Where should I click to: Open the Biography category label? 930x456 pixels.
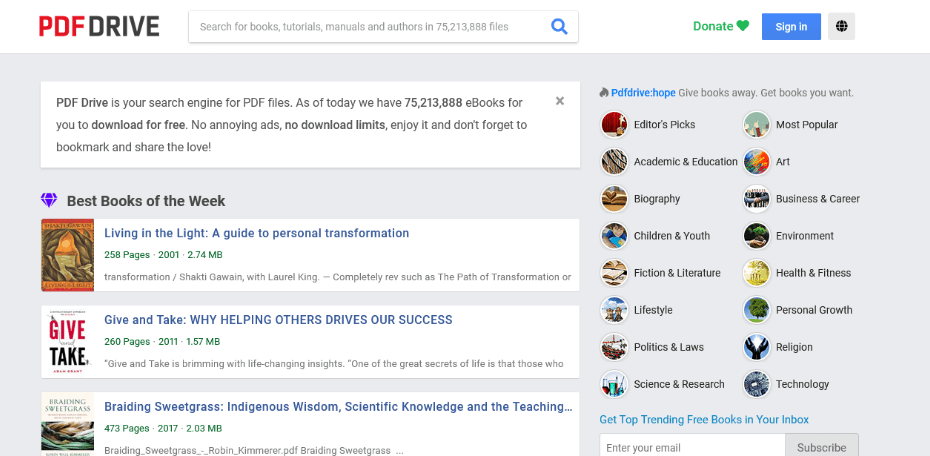pyautogui.click(x=657, y=199)
